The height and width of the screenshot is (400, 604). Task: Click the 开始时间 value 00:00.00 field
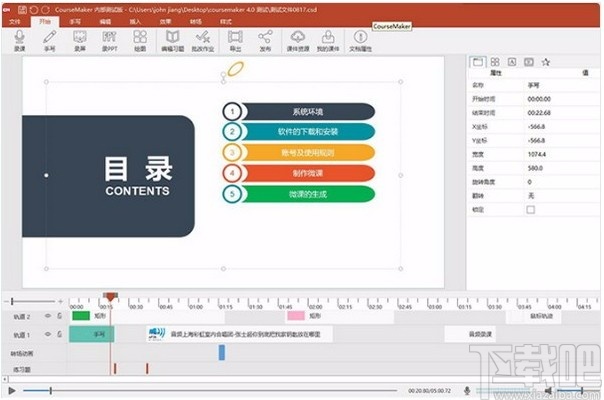pos(561,99)
